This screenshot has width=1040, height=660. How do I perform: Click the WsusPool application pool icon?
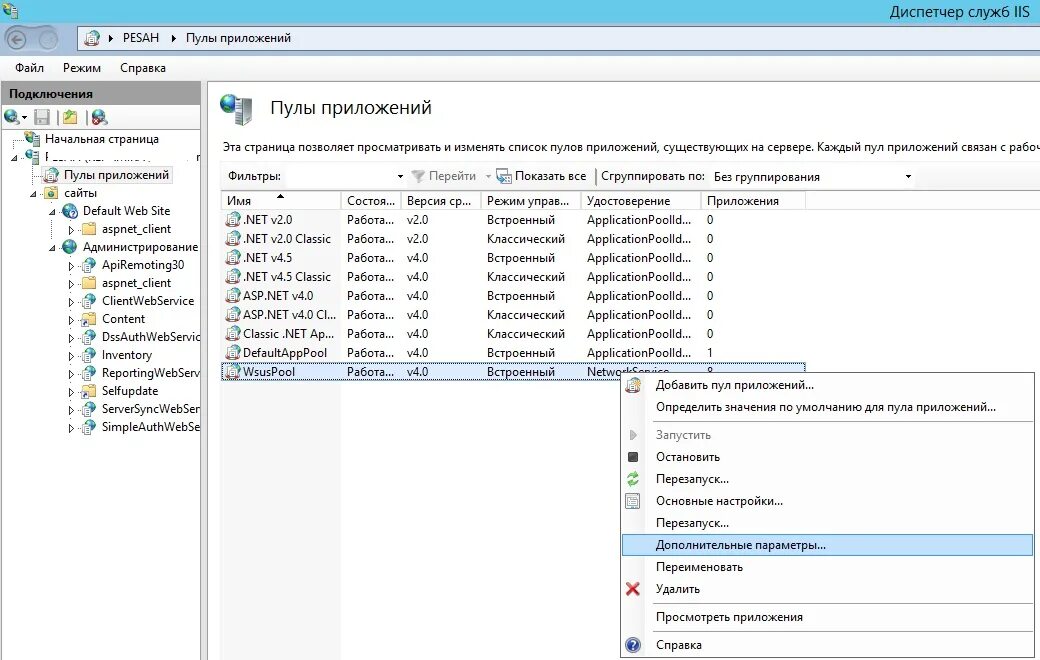(x=232, y=371)
